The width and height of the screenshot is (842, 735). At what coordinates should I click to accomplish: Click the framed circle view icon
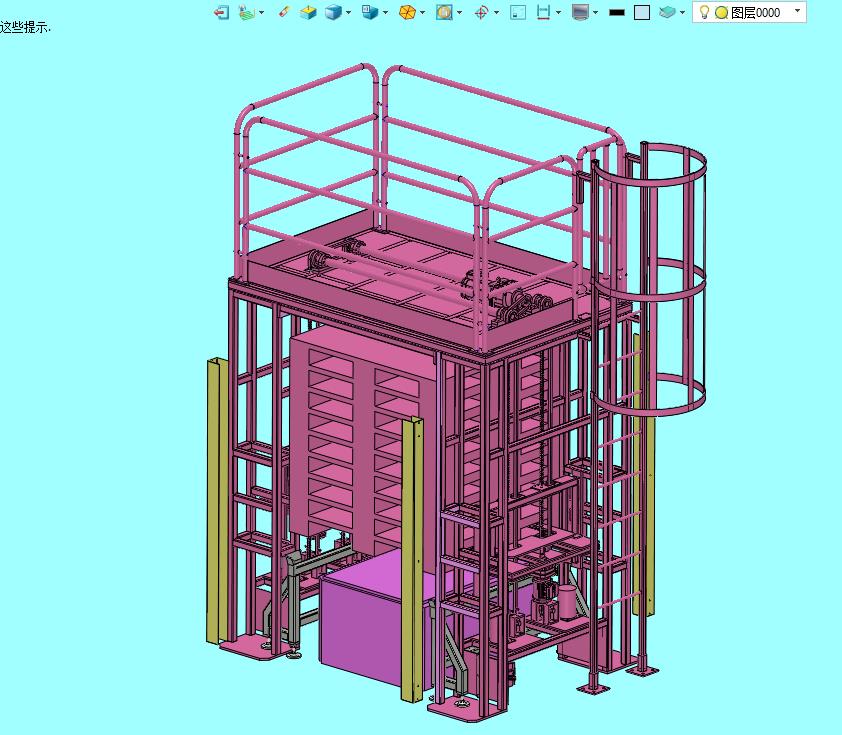[x=444, y=12]
